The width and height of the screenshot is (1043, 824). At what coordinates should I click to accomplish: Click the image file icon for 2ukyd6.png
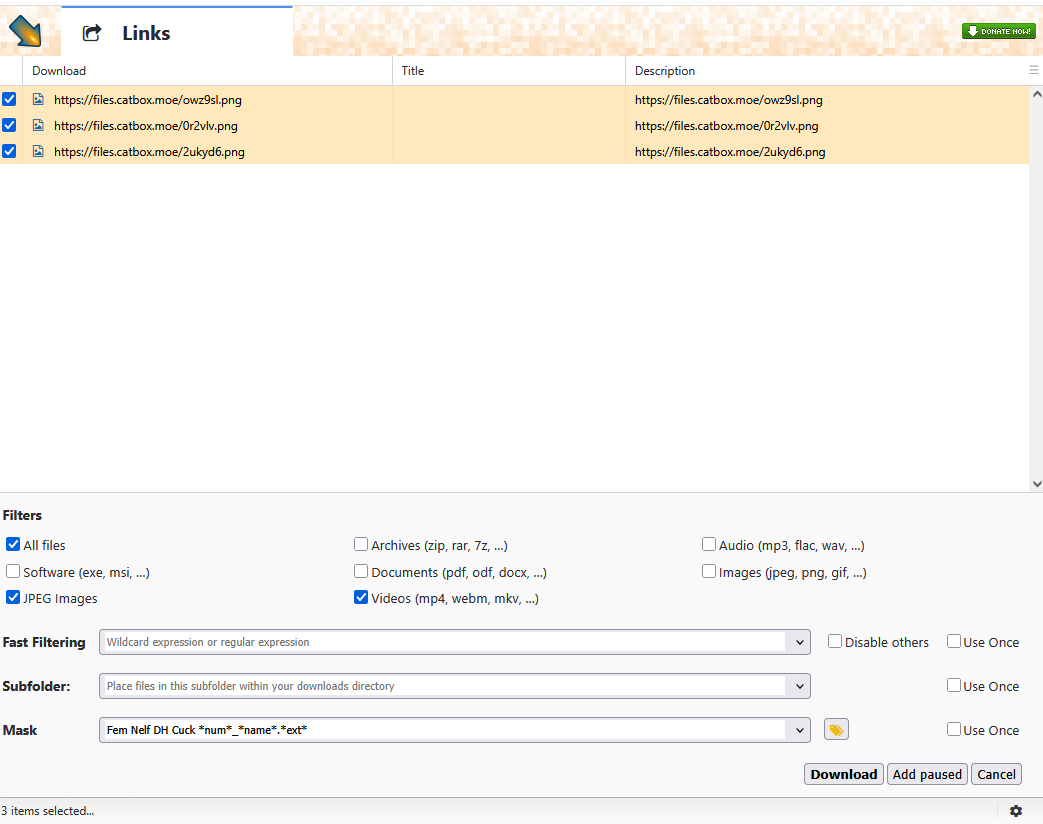pyautogui.click(x=39, y=151)
